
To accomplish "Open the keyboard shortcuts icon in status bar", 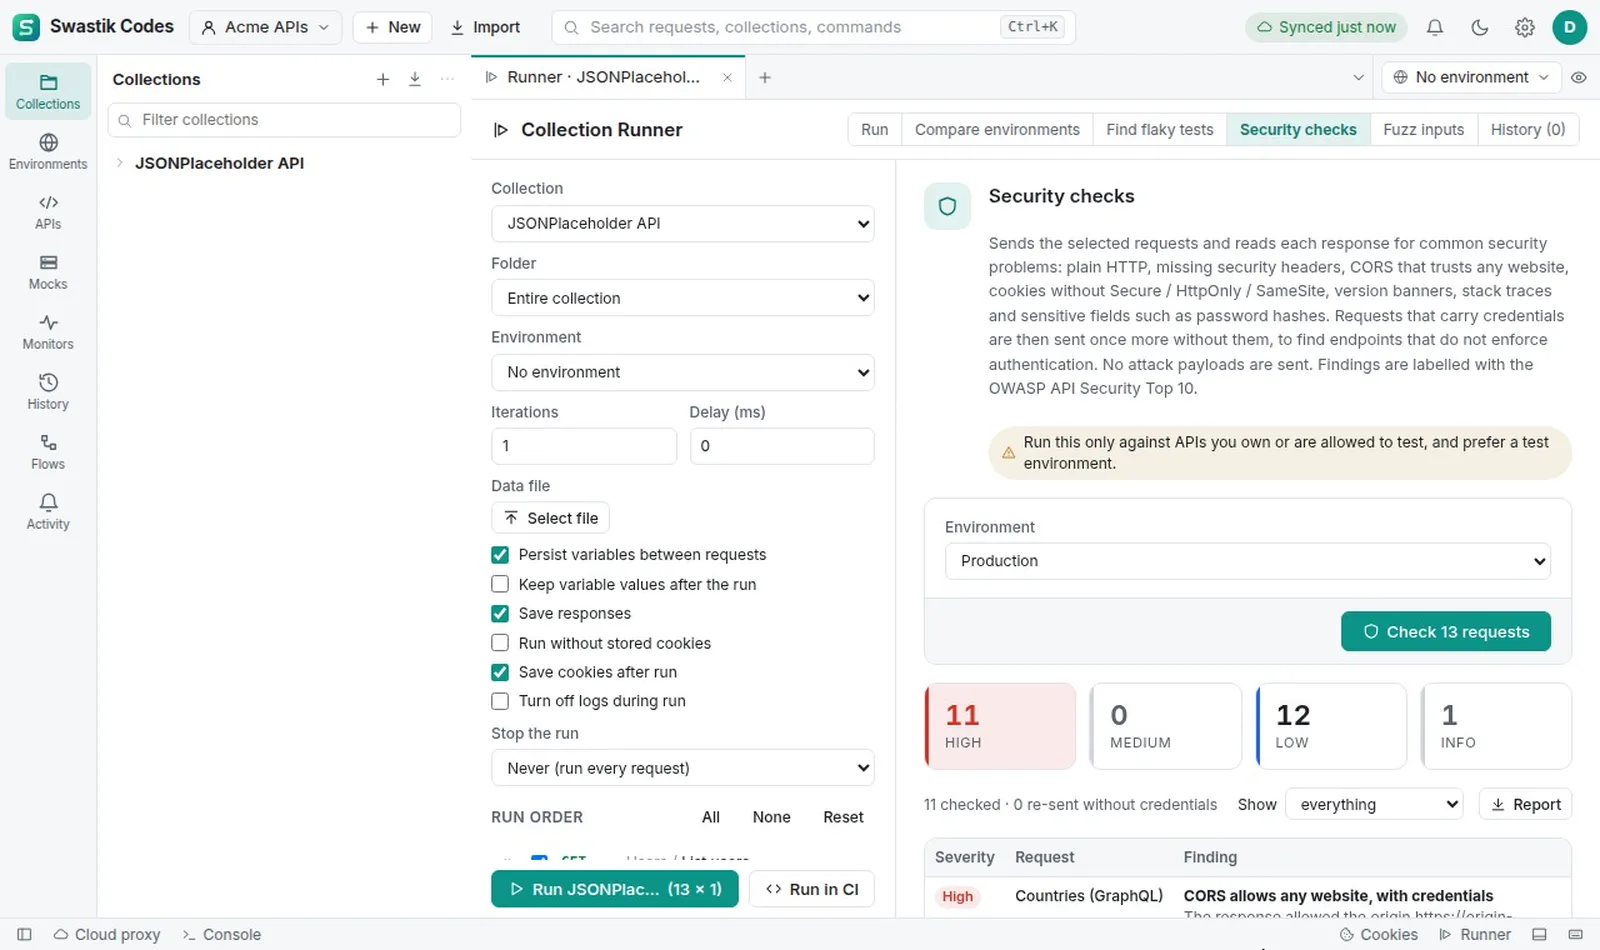I will [x=1576, y=934].
